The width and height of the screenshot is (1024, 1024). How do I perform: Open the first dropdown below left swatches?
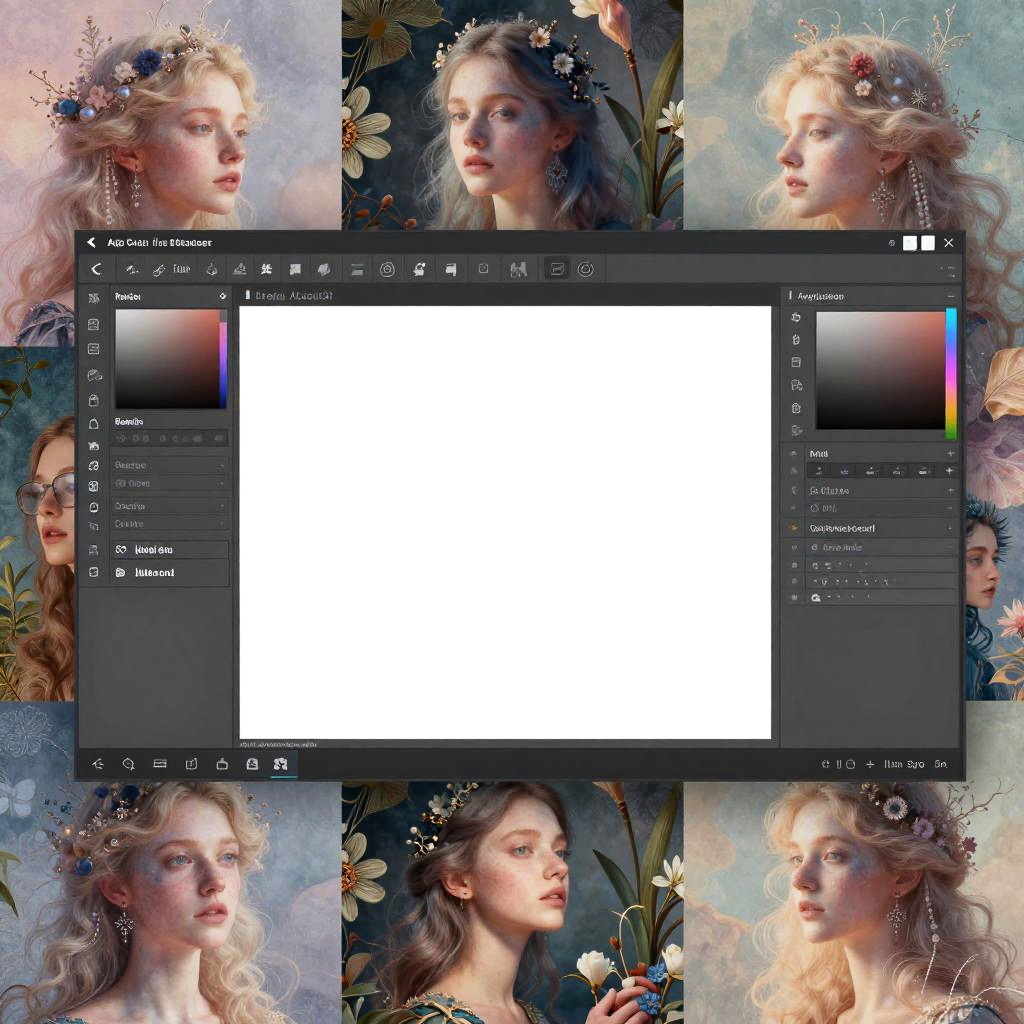pos(169,465)
